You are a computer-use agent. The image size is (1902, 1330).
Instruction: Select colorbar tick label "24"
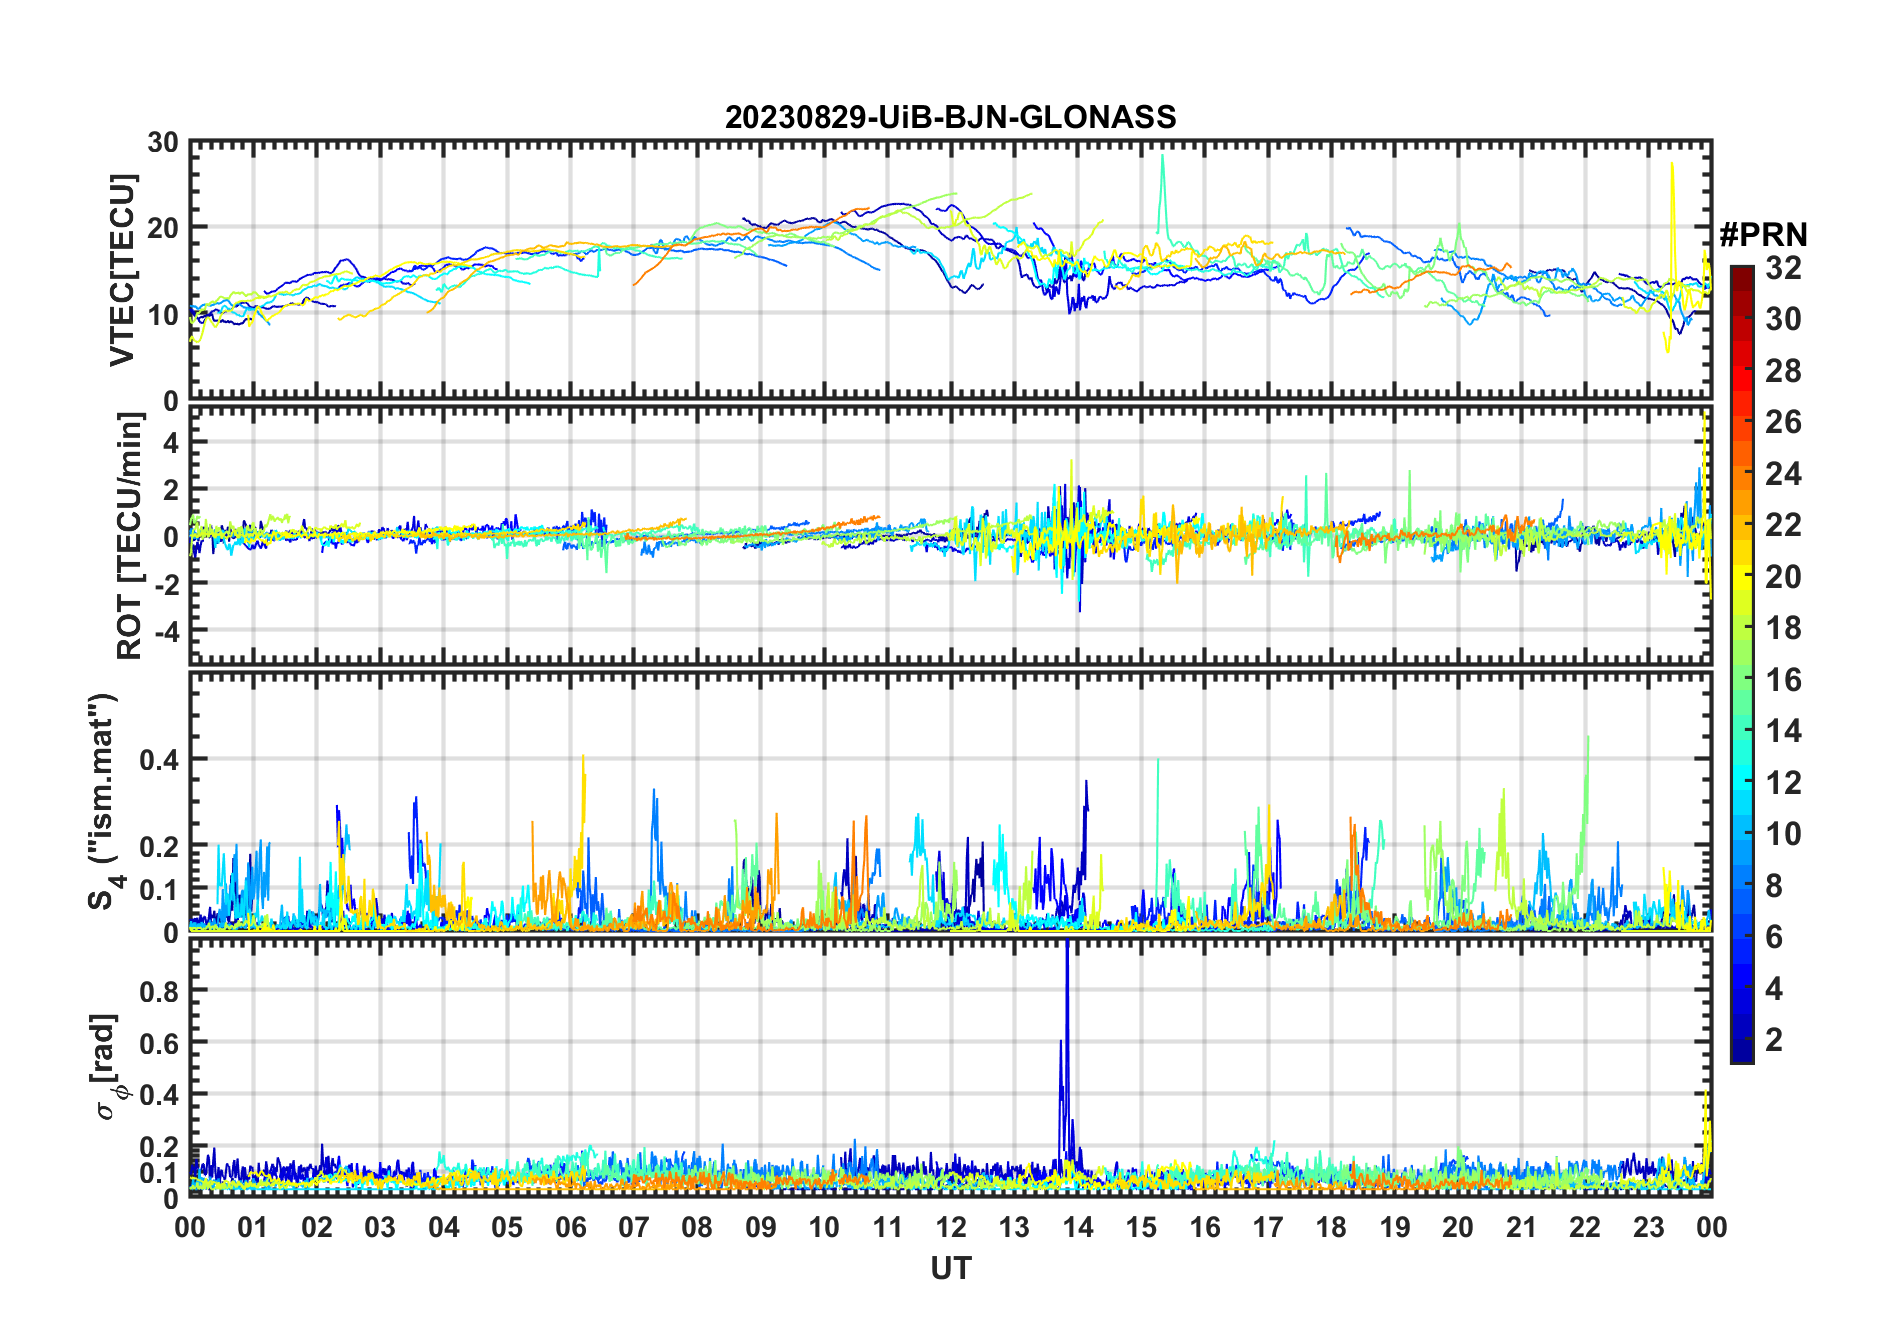(x=1783, y=474)
